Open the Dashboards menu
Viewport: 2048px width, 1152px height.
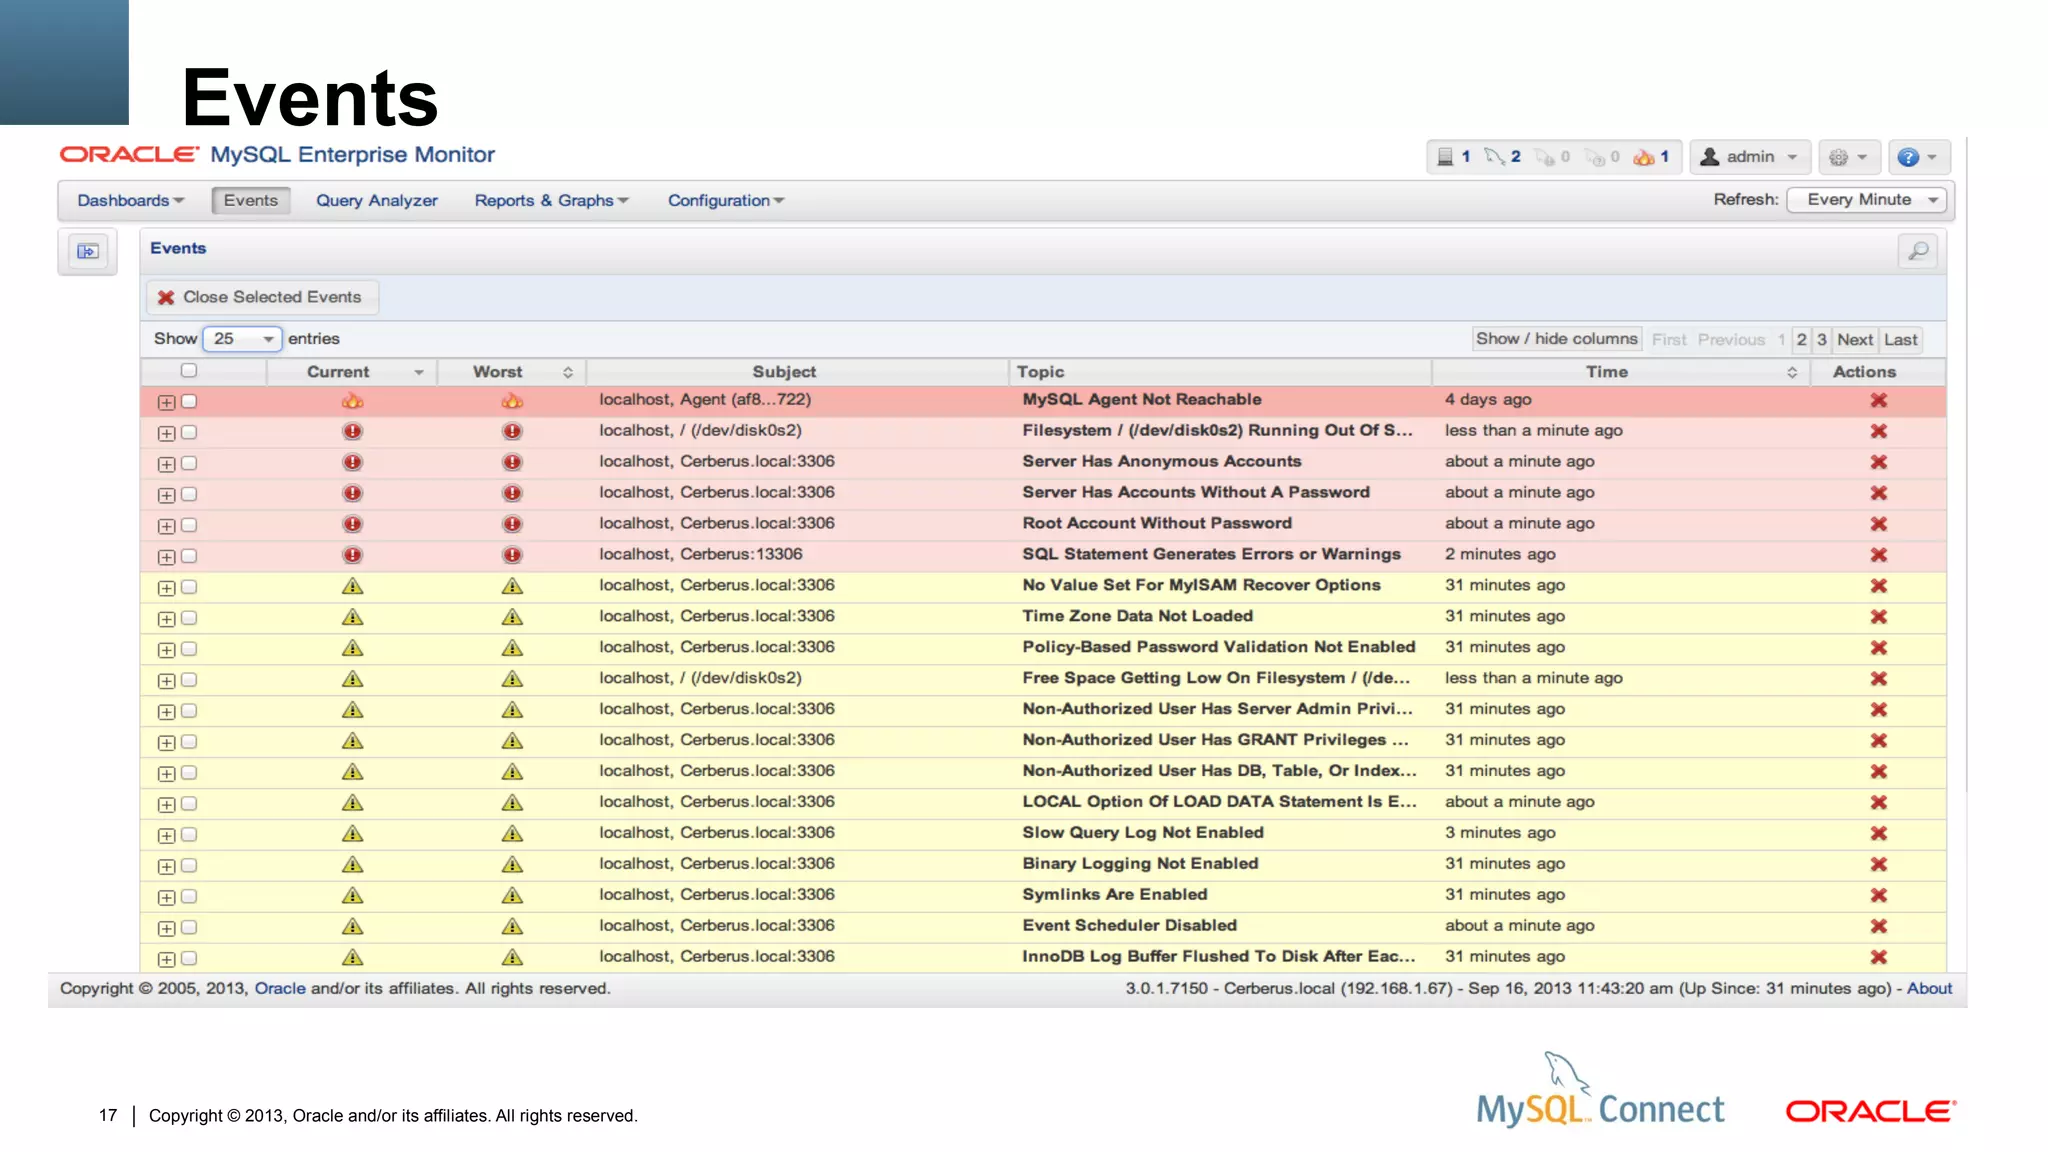[x=130, y=201]
